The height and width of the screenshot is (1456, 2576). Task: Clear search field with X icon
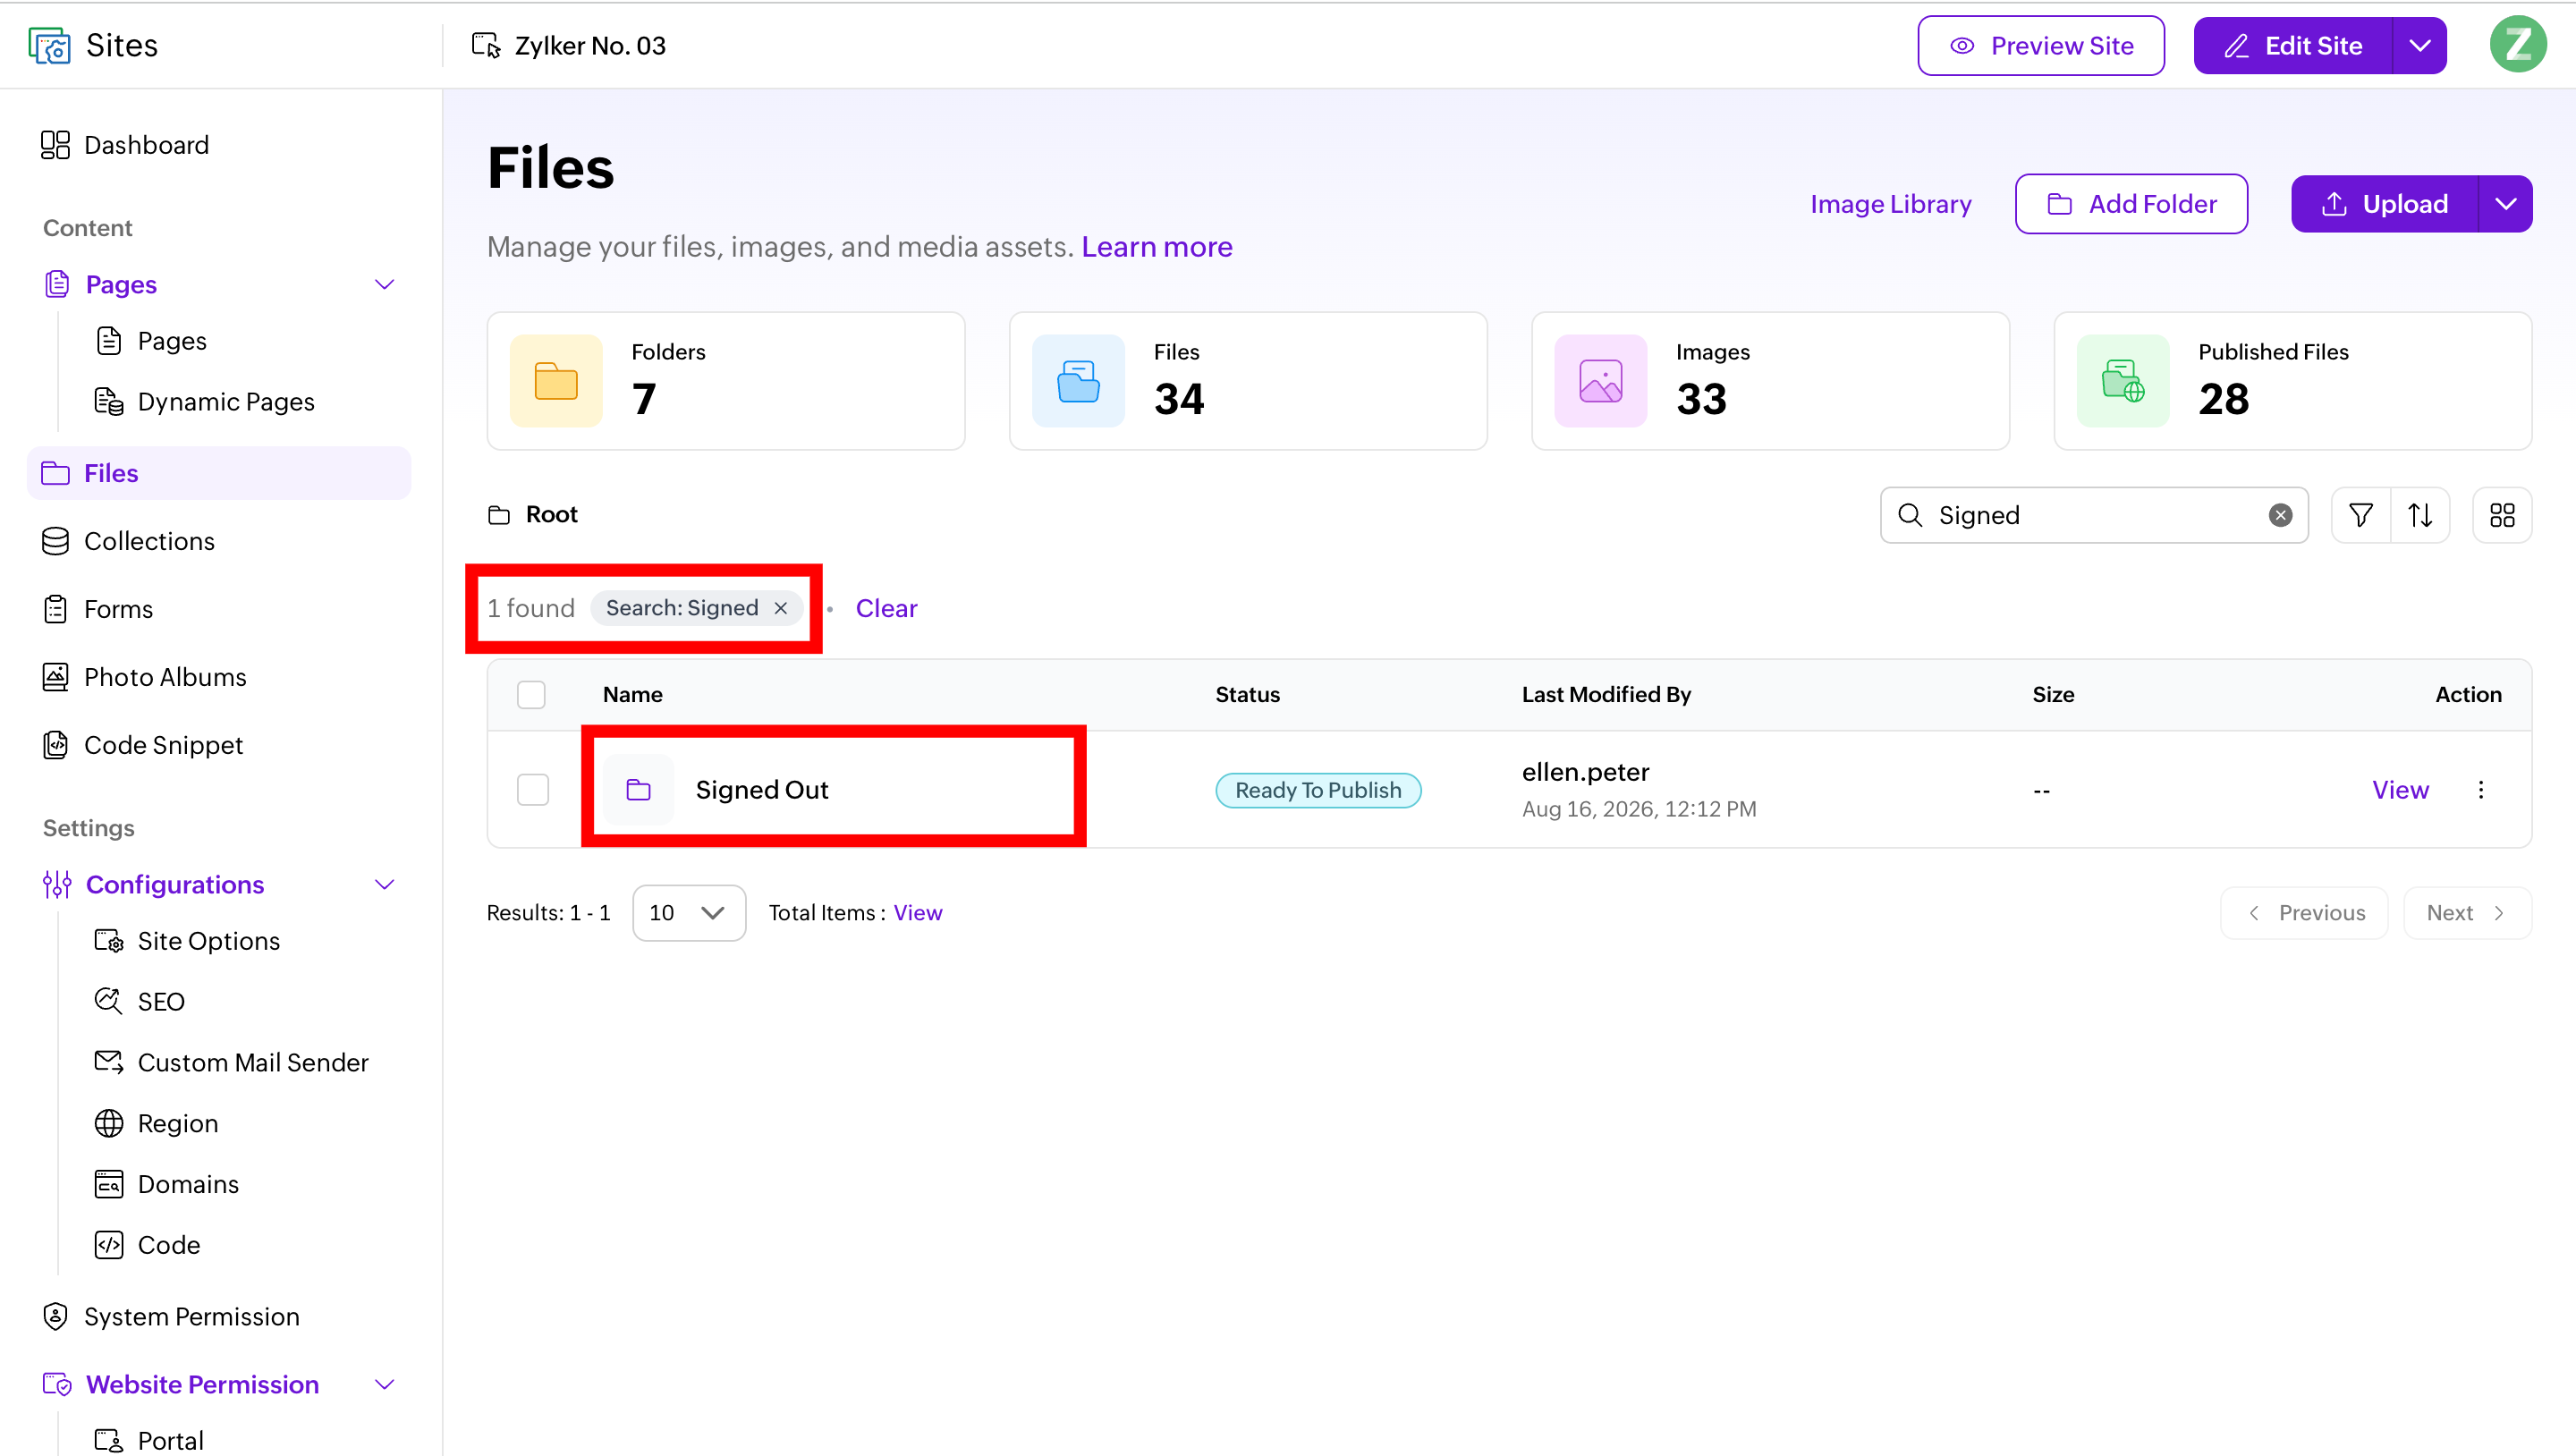tap(2280, 515)
